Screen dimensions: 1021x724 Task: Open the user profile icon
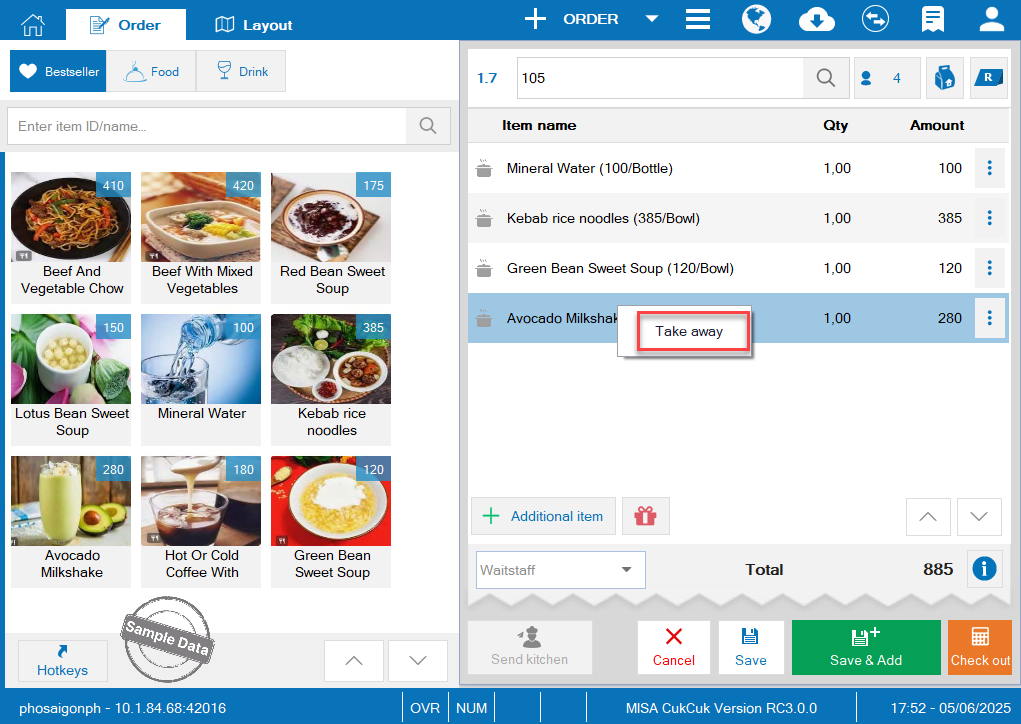pyautogui.click(x=991, y=19)
